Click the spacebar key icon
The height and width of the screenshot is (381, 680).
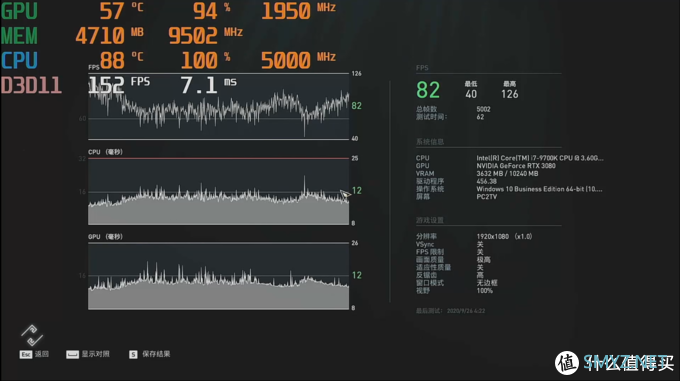click(72, 355)
